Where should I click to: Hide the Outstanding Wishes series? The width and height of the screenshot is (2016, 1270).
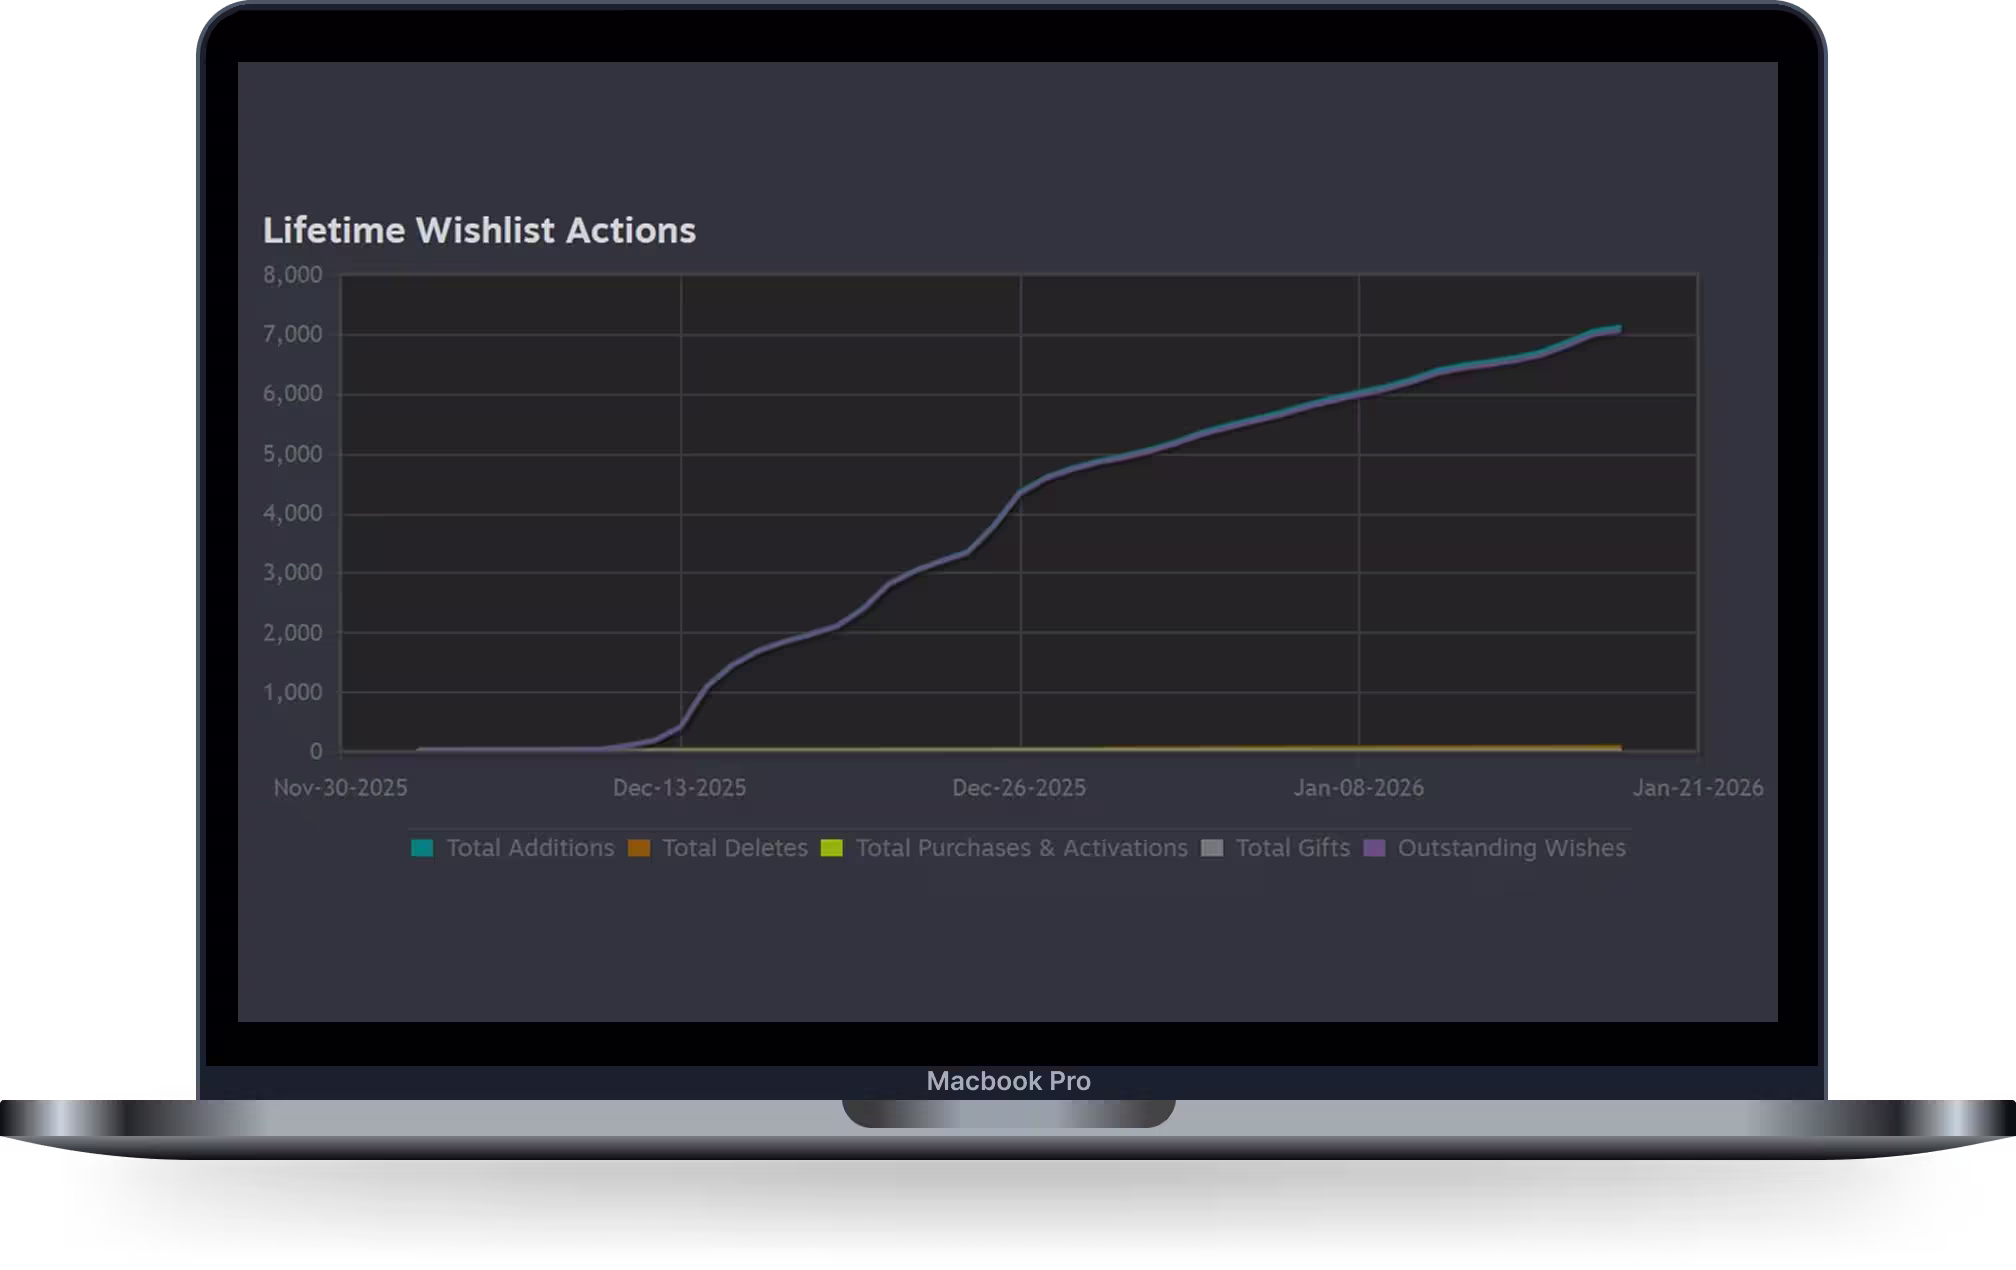point(1512,848)
